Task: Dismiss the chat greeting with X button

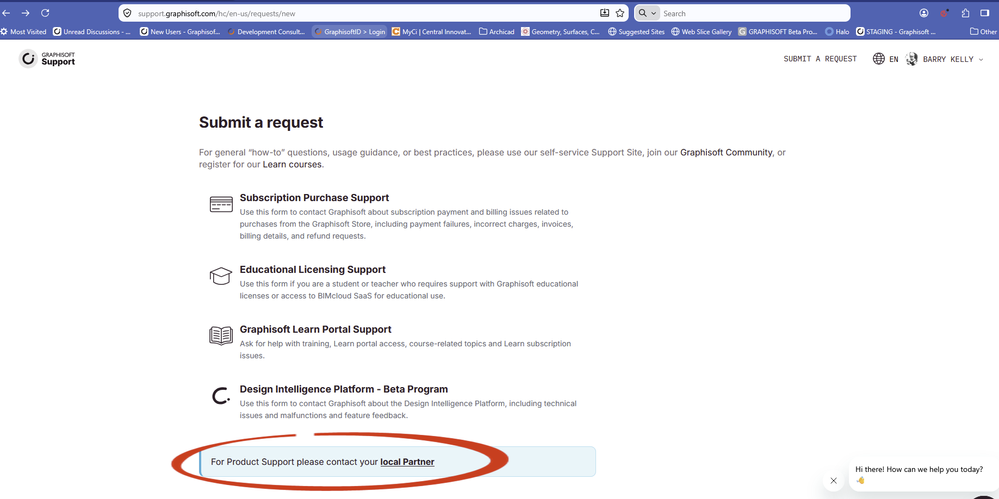Action: coord(833,481)
